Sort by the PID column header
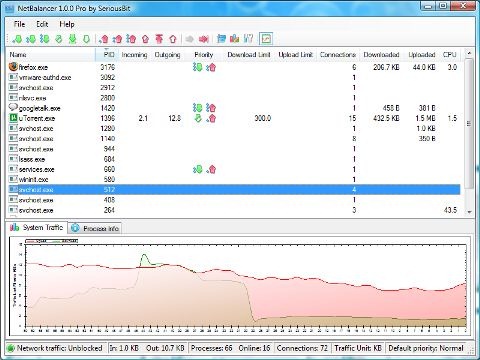Image resolution: width=480 pixels, height=360 pixels. click(x=107, y=55)
